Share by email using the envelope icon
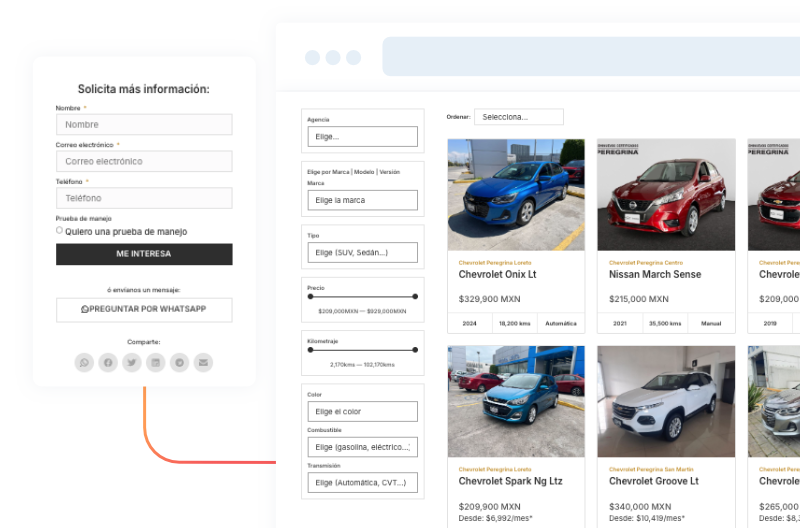Screen dimensions: 800x528 pyautogui.click(x=203, y=363)
